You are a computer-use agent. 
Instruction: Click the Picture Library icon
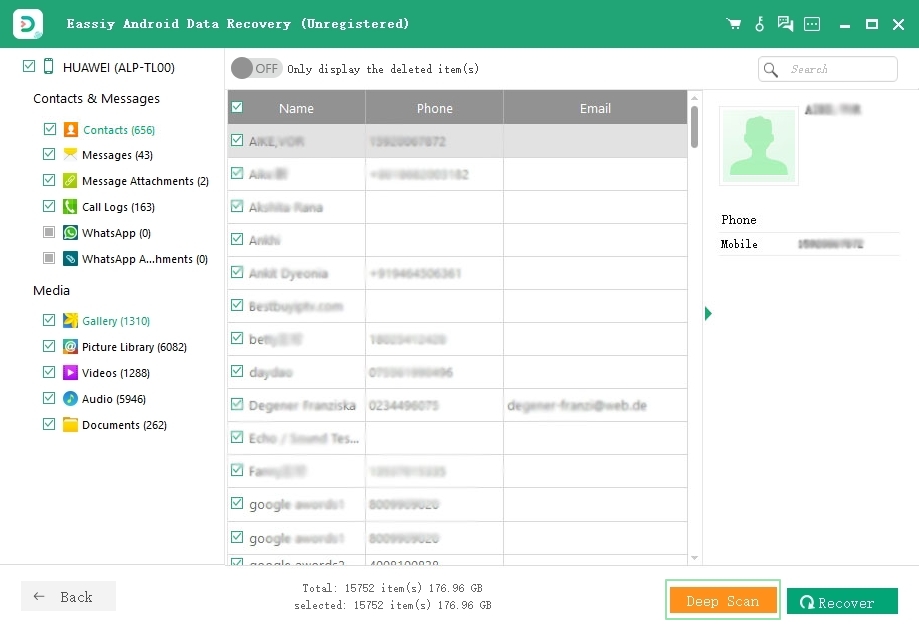(70, 346)
